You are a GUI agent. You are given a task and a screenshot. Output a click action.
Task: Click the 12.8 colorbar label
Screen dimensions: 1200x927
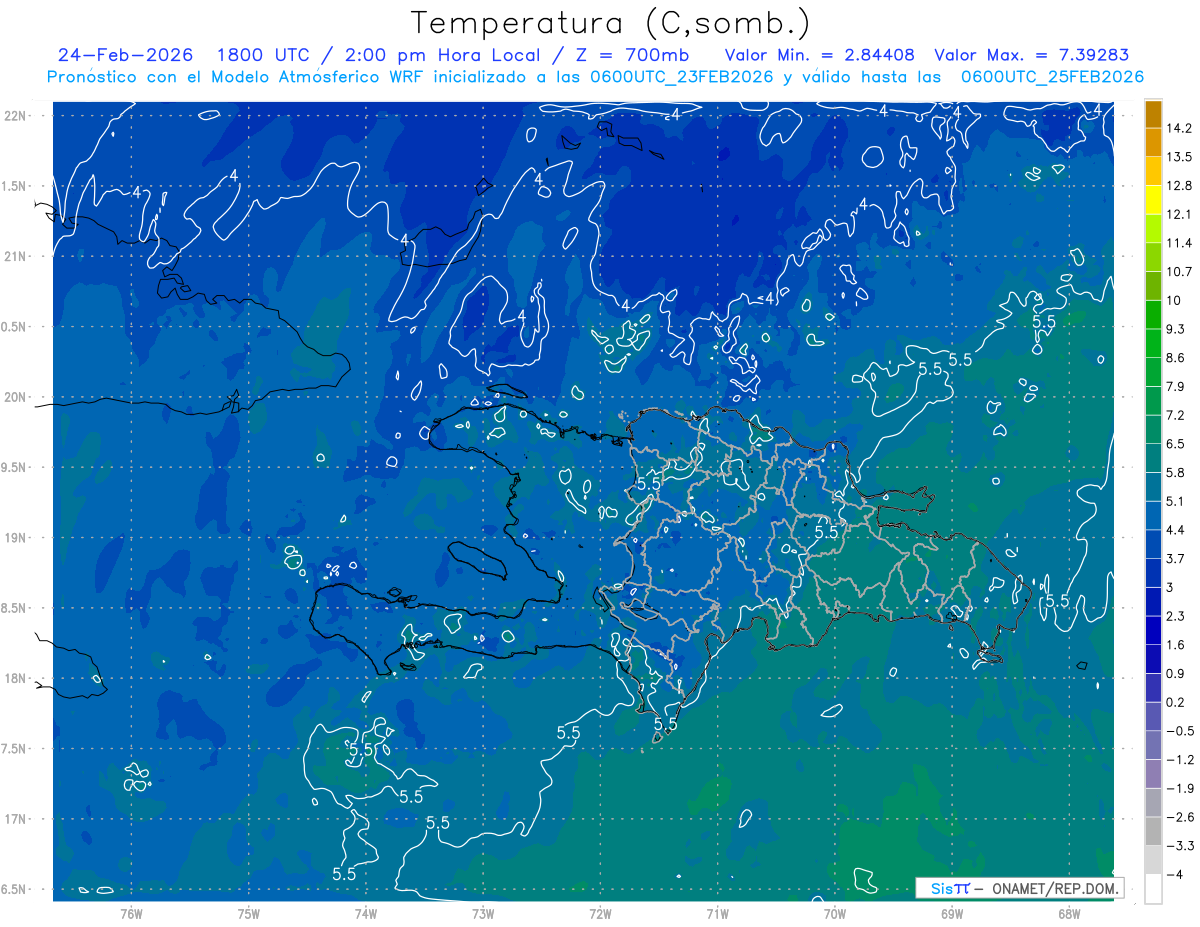pos(1179,186)
